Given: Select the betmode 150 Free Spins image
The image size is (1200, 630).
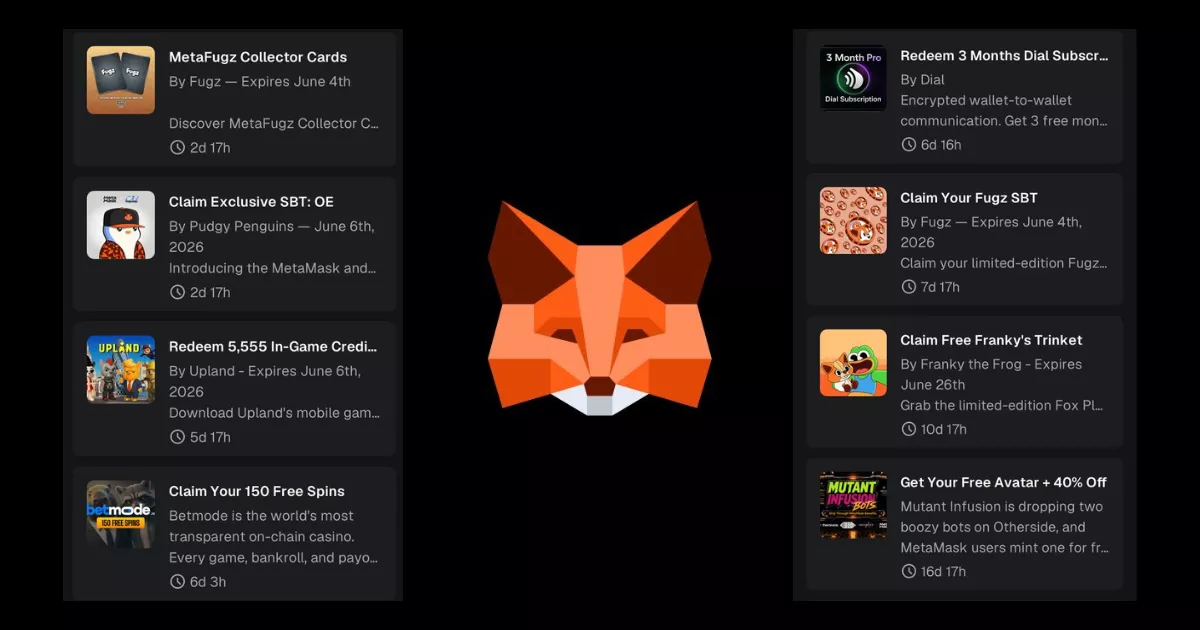Looking at the screenshot, I should (121, 514).
